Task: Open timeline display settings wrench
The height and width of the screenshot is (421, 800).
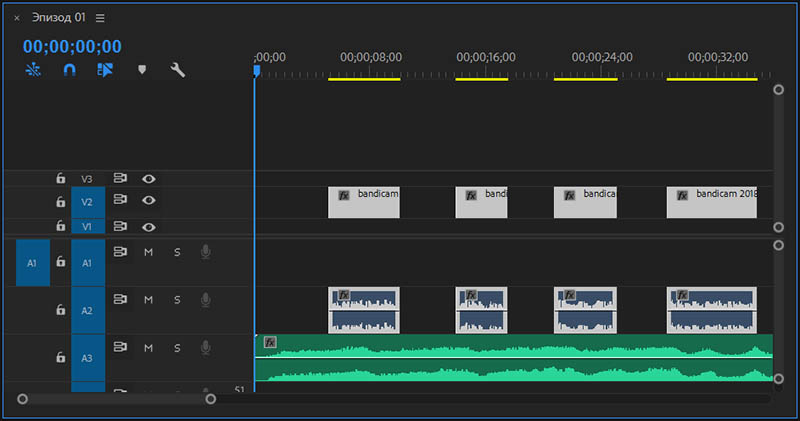Action: point(178,70)
